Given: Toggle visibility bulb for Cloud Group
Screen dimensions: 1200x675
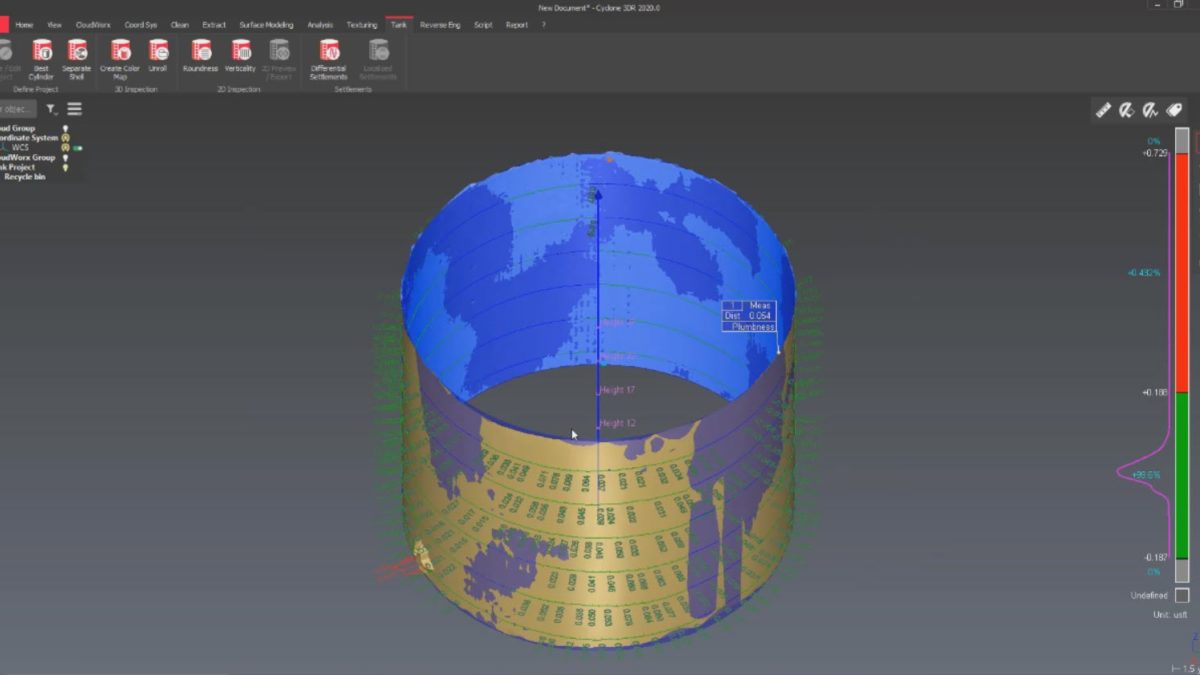Looking at the screenshot, I should coord(66,128).
